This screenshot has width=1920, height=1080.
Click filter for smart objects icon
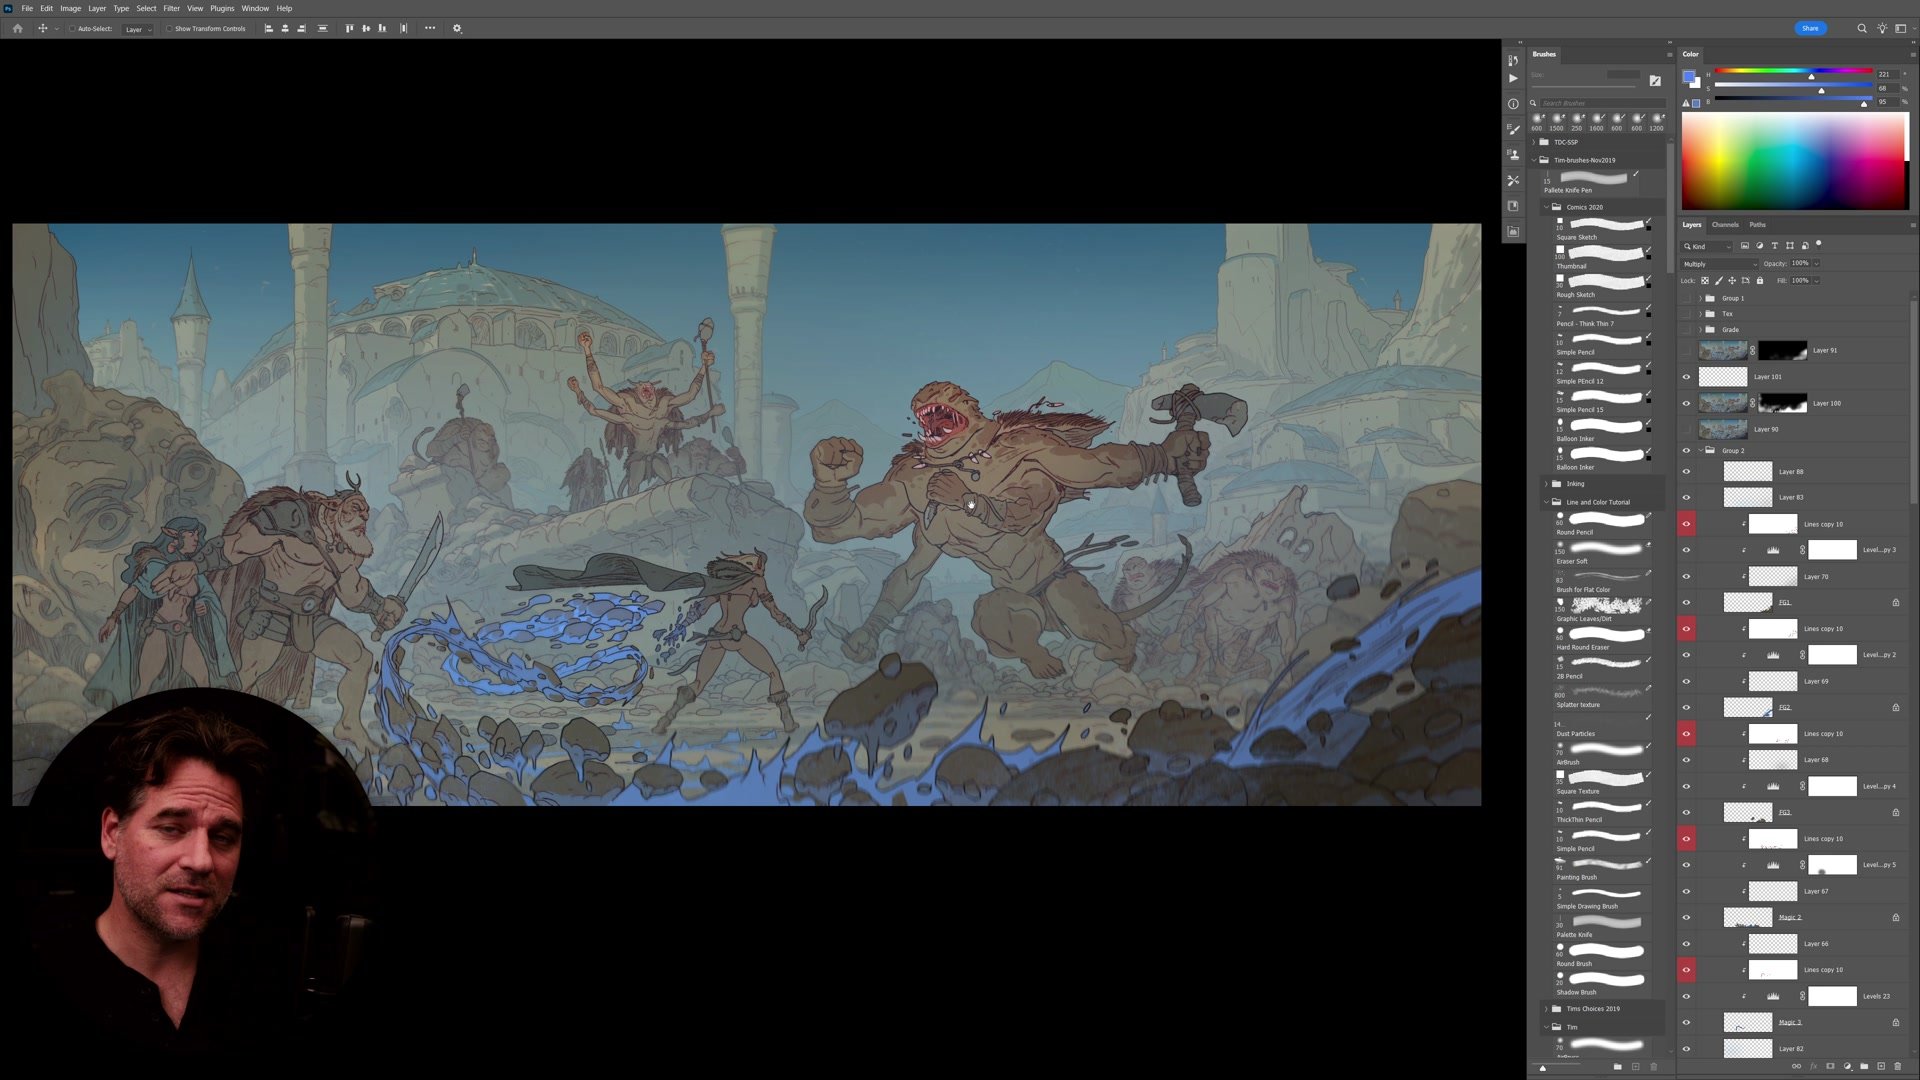click(1805, 246)
